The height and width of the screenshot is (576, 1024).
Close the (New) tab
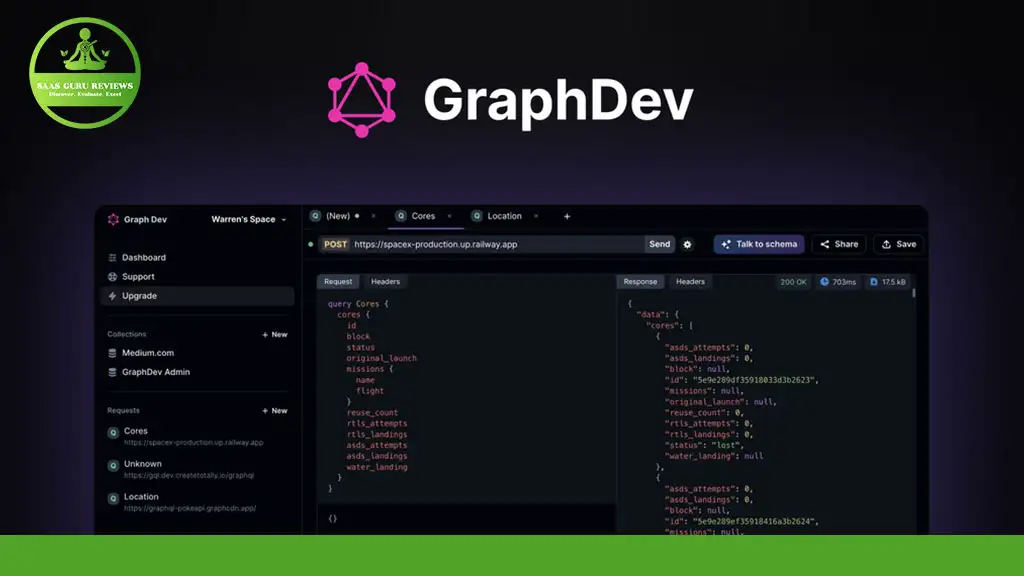point(374,216)
